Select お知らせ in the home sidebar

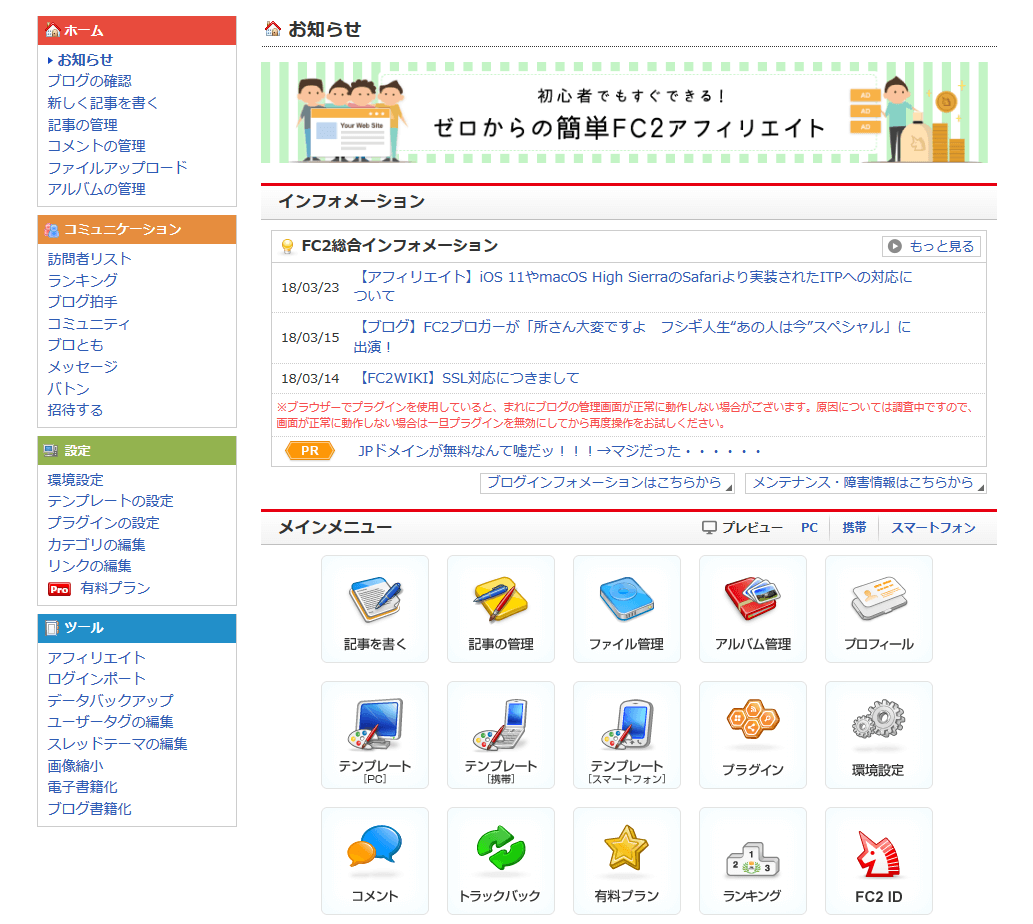[85, 60]
